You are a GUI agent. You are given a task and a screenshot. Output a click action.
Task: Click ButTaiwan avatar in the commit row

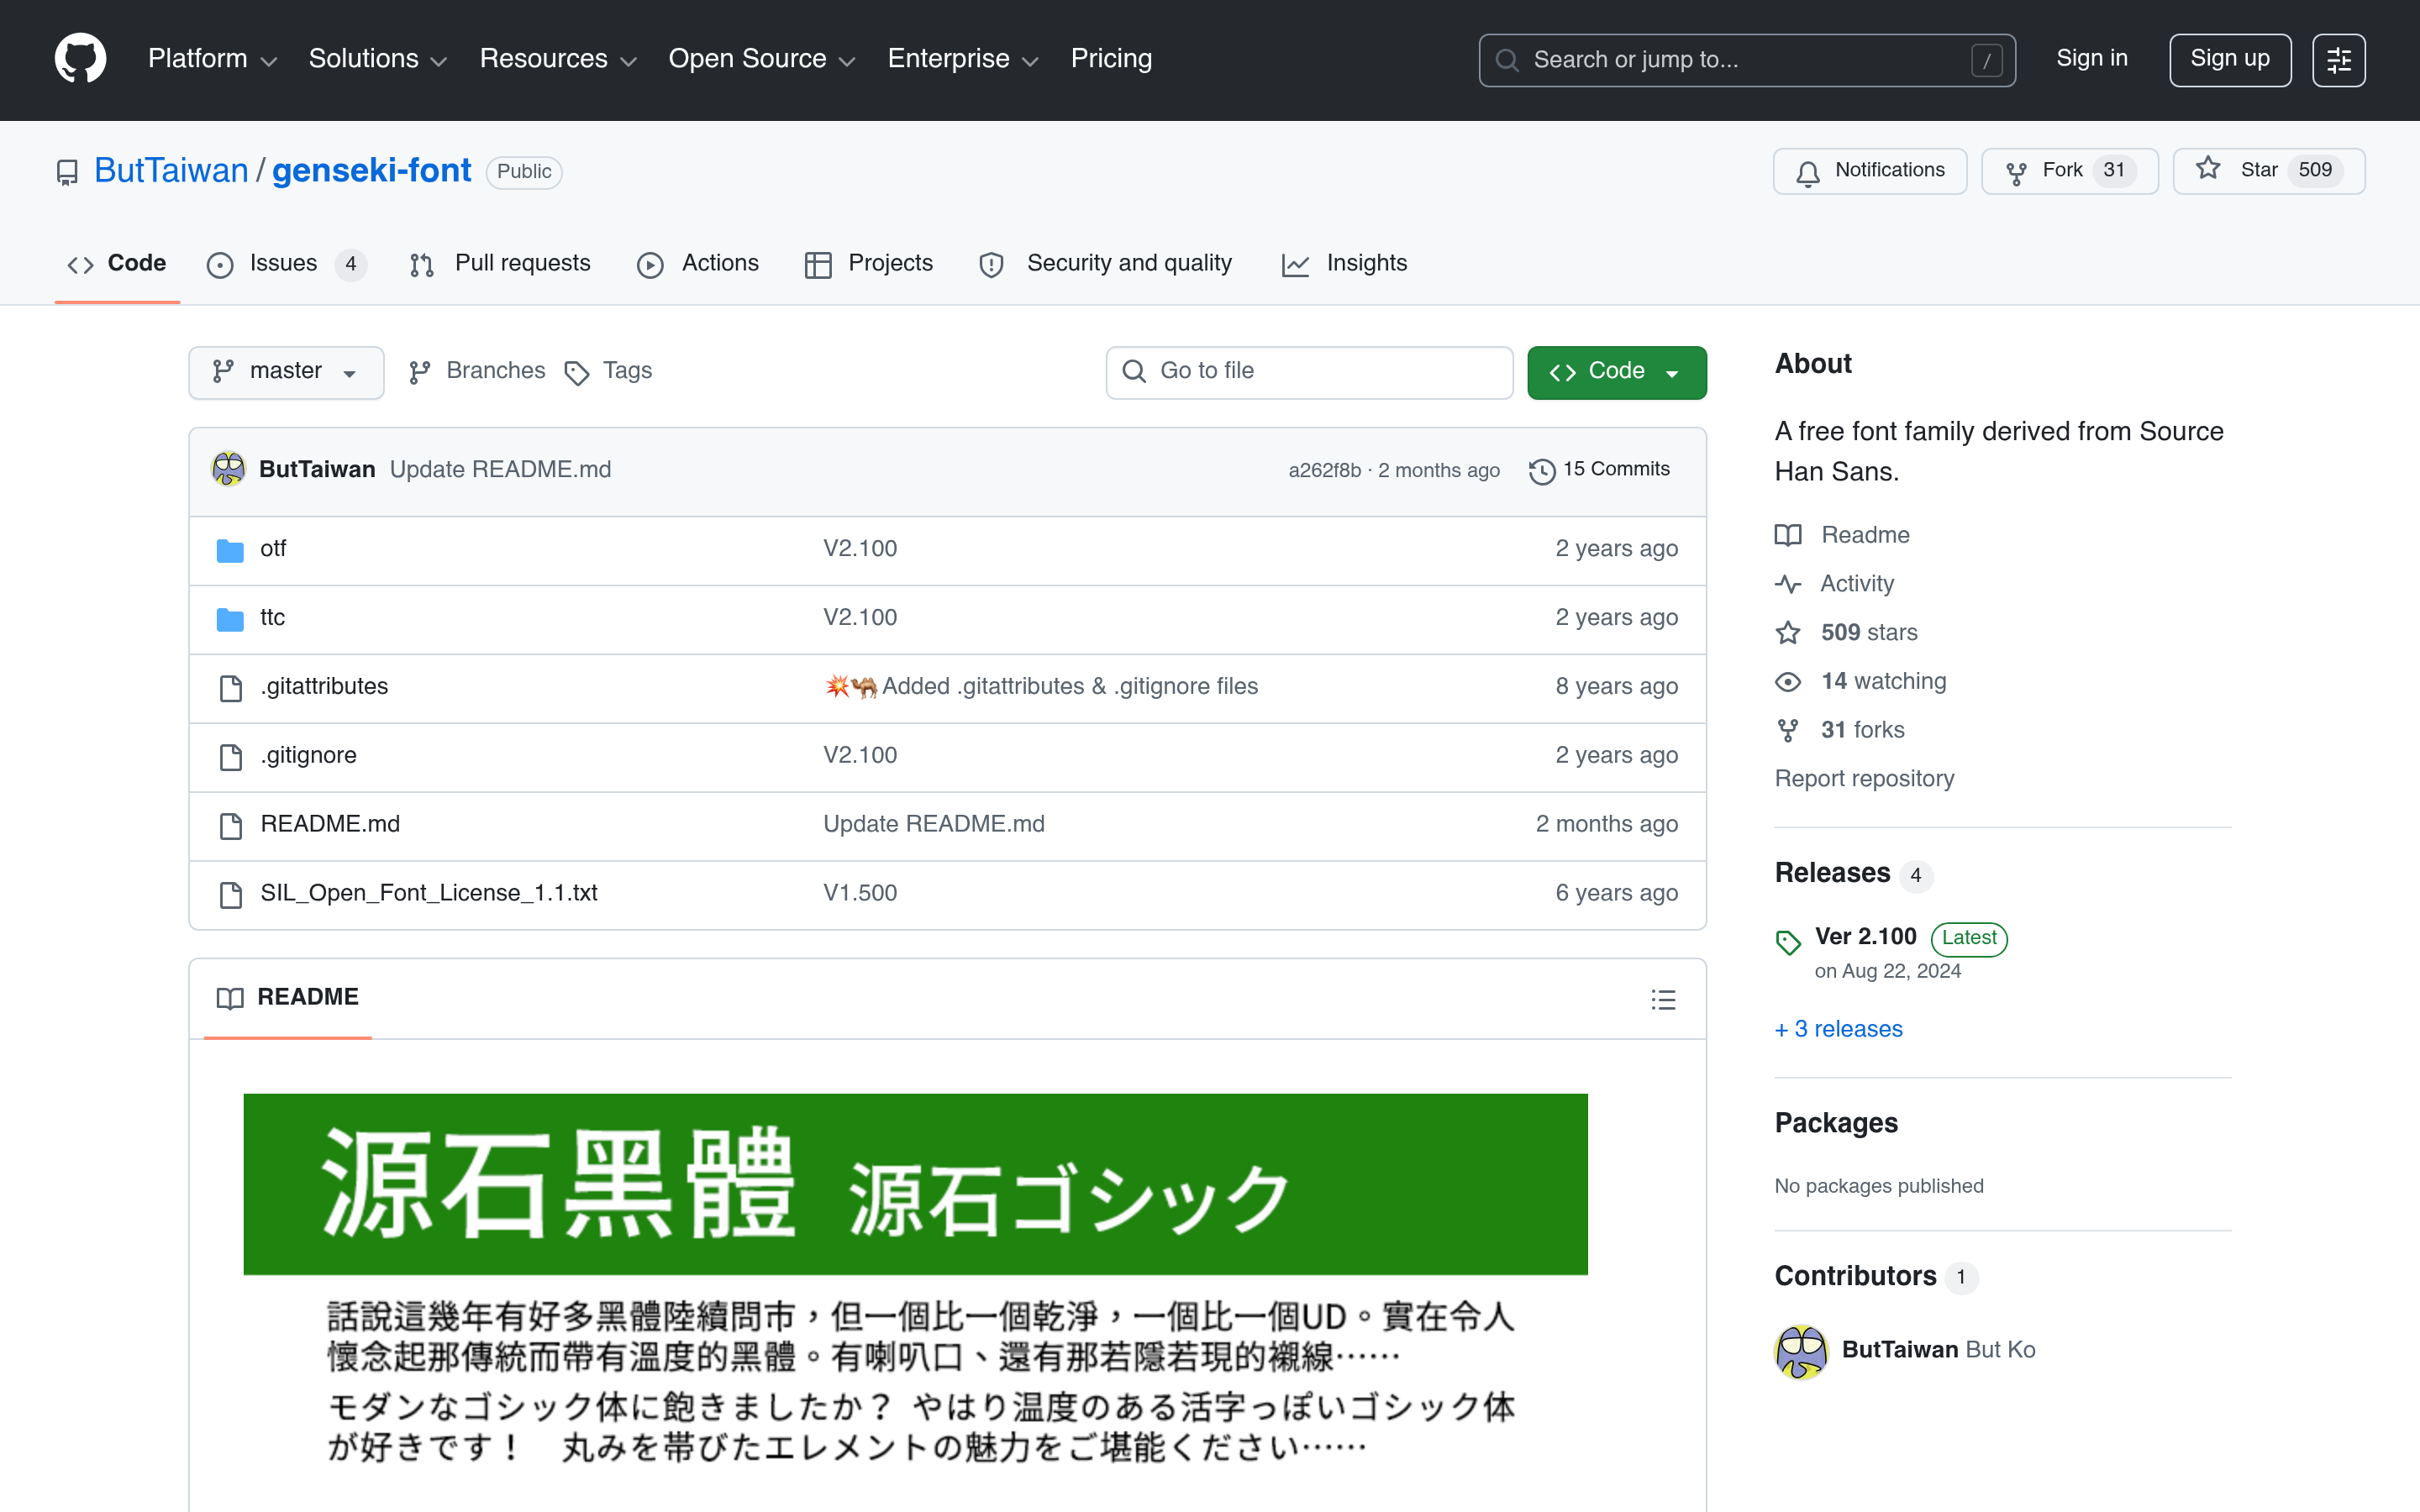228,469
